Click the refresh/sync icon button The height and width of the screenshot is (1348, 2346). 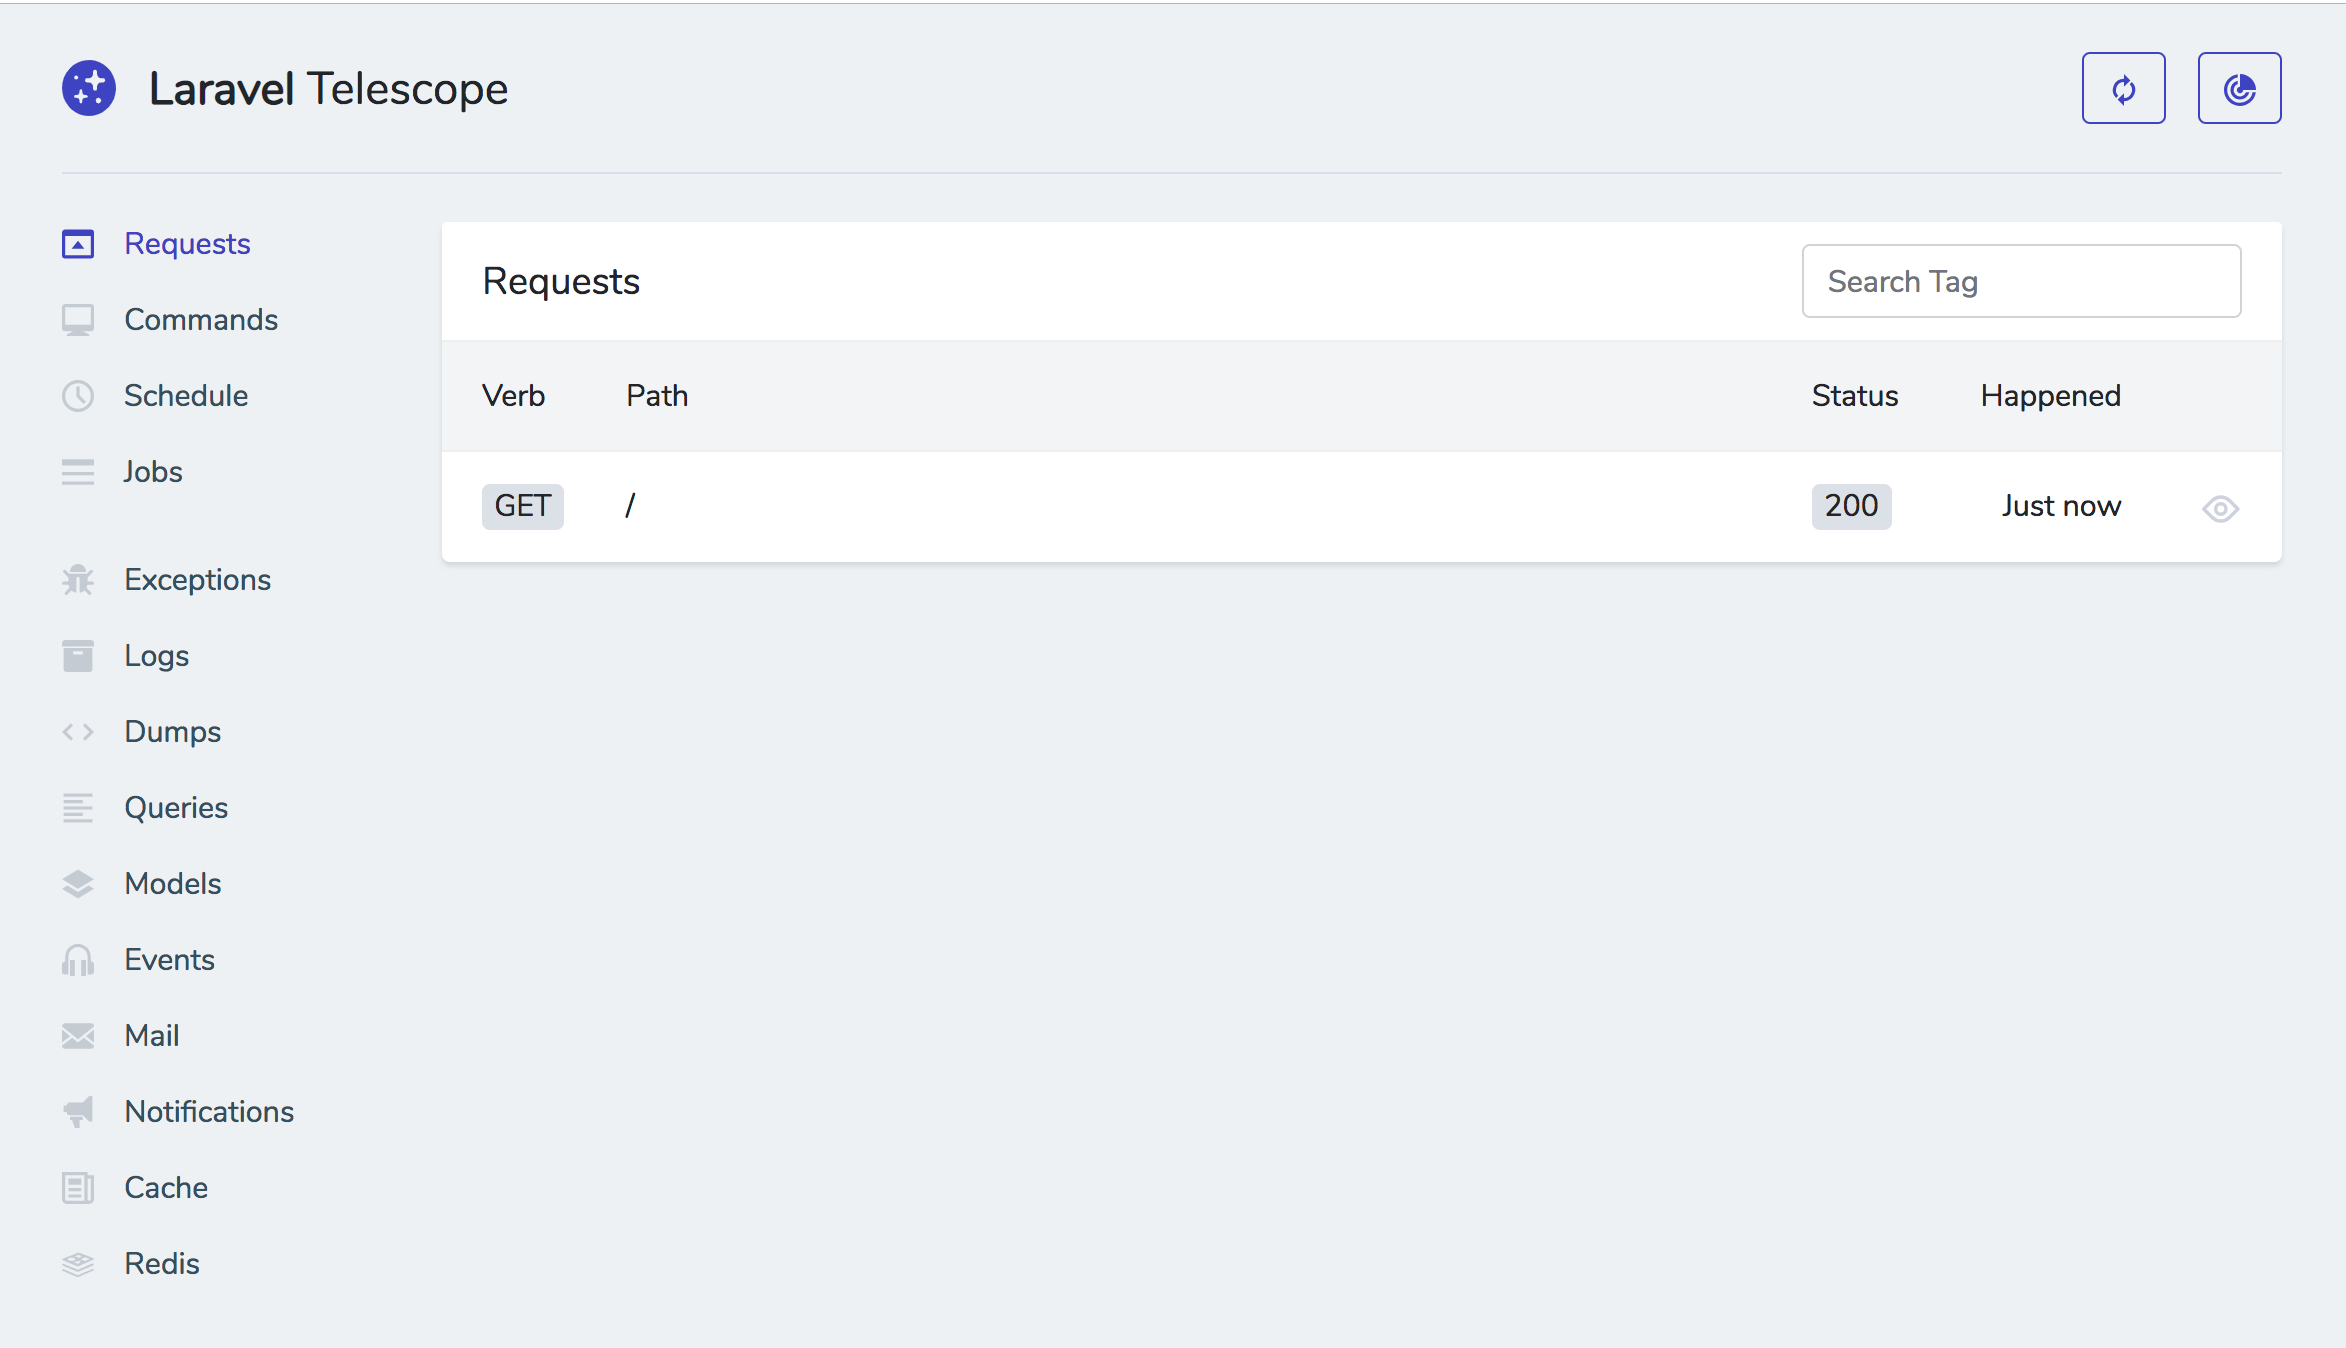click(2125, 87)
